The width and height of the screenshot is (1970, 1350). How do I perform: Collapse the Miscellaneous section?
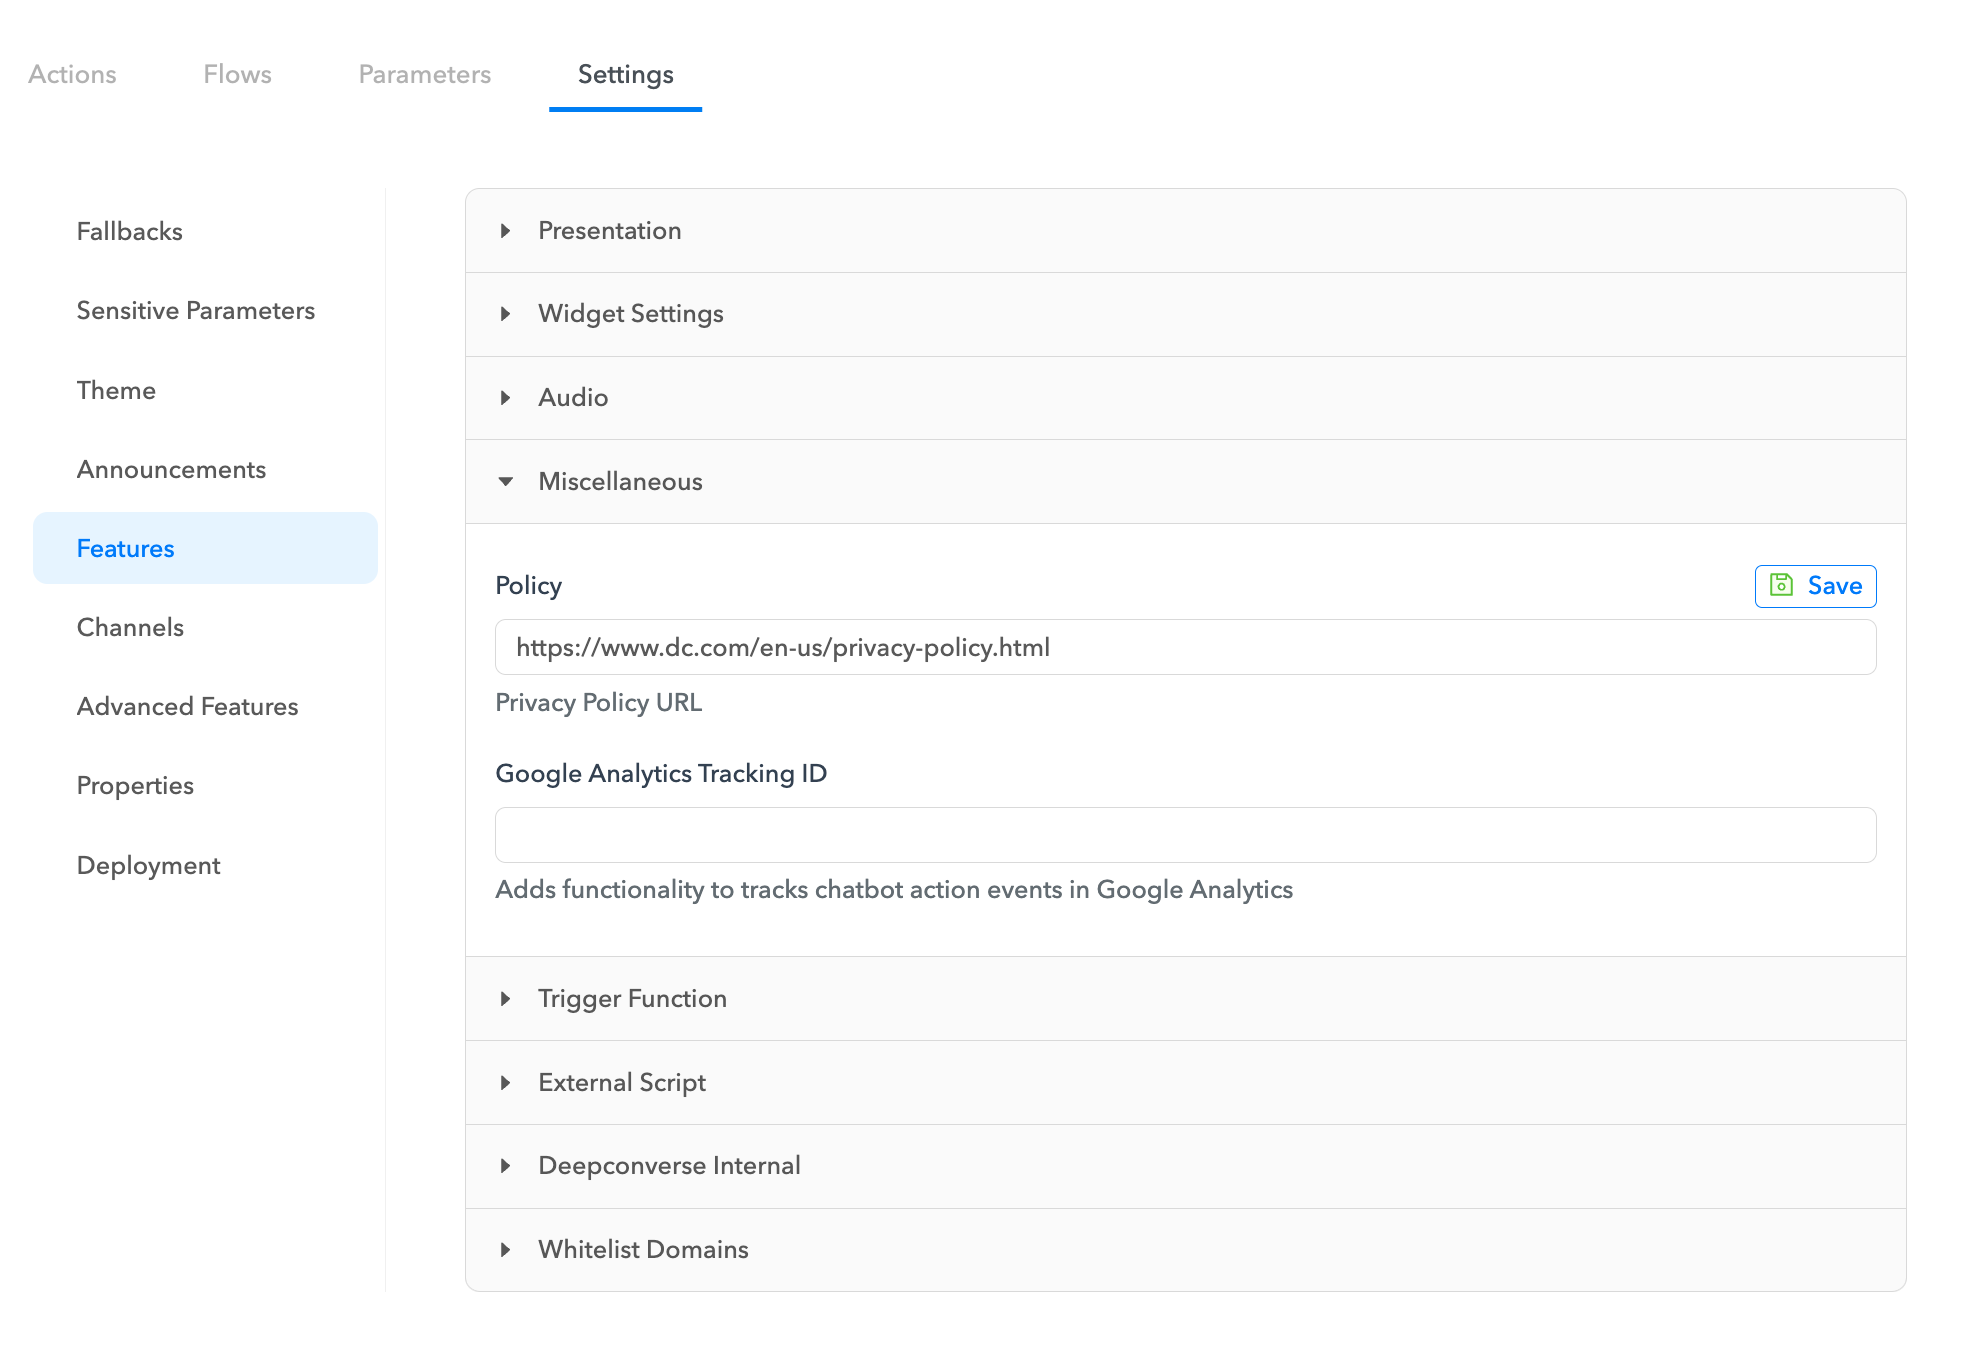pyautogui.click(x=619, y=482)
